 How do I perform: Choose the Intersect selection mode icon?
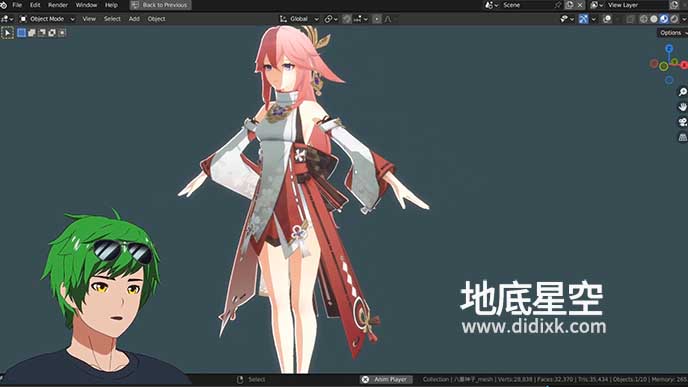(62, 33)
